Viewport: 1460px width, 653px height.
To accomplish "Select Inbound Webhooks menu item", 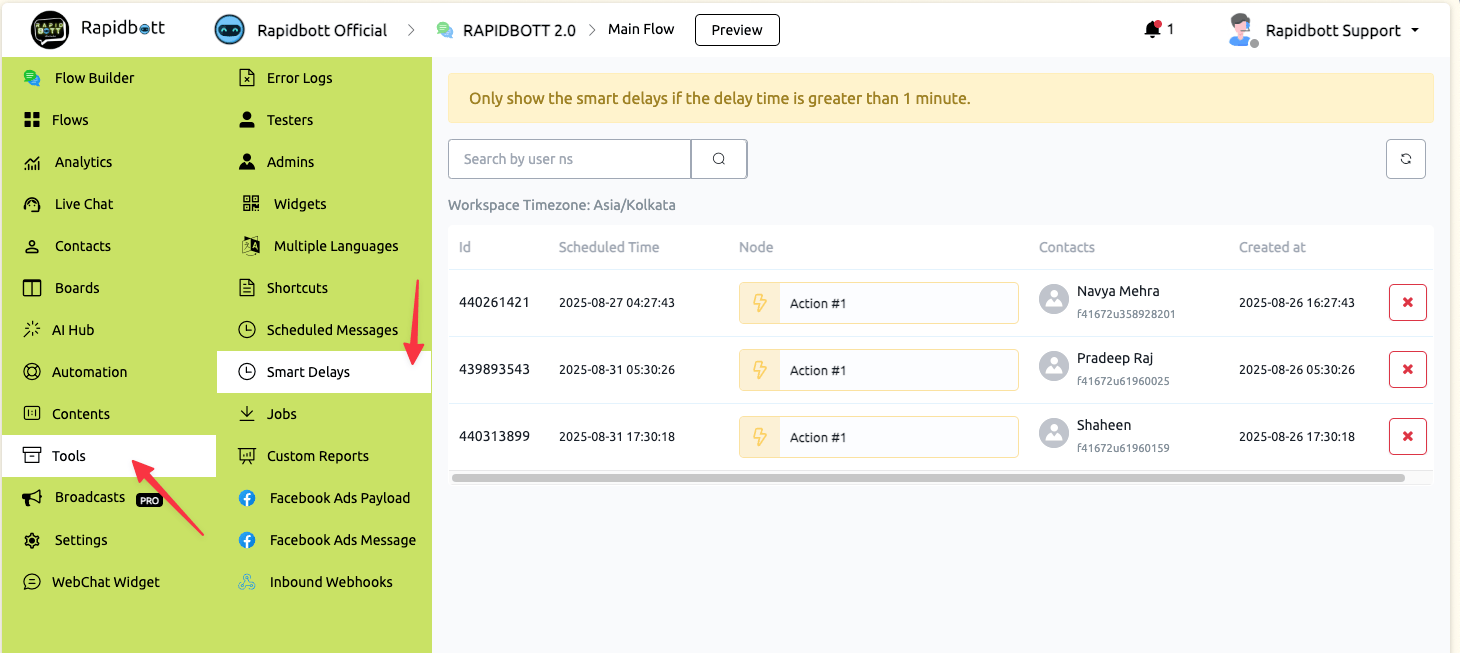I will click(330, 582).
